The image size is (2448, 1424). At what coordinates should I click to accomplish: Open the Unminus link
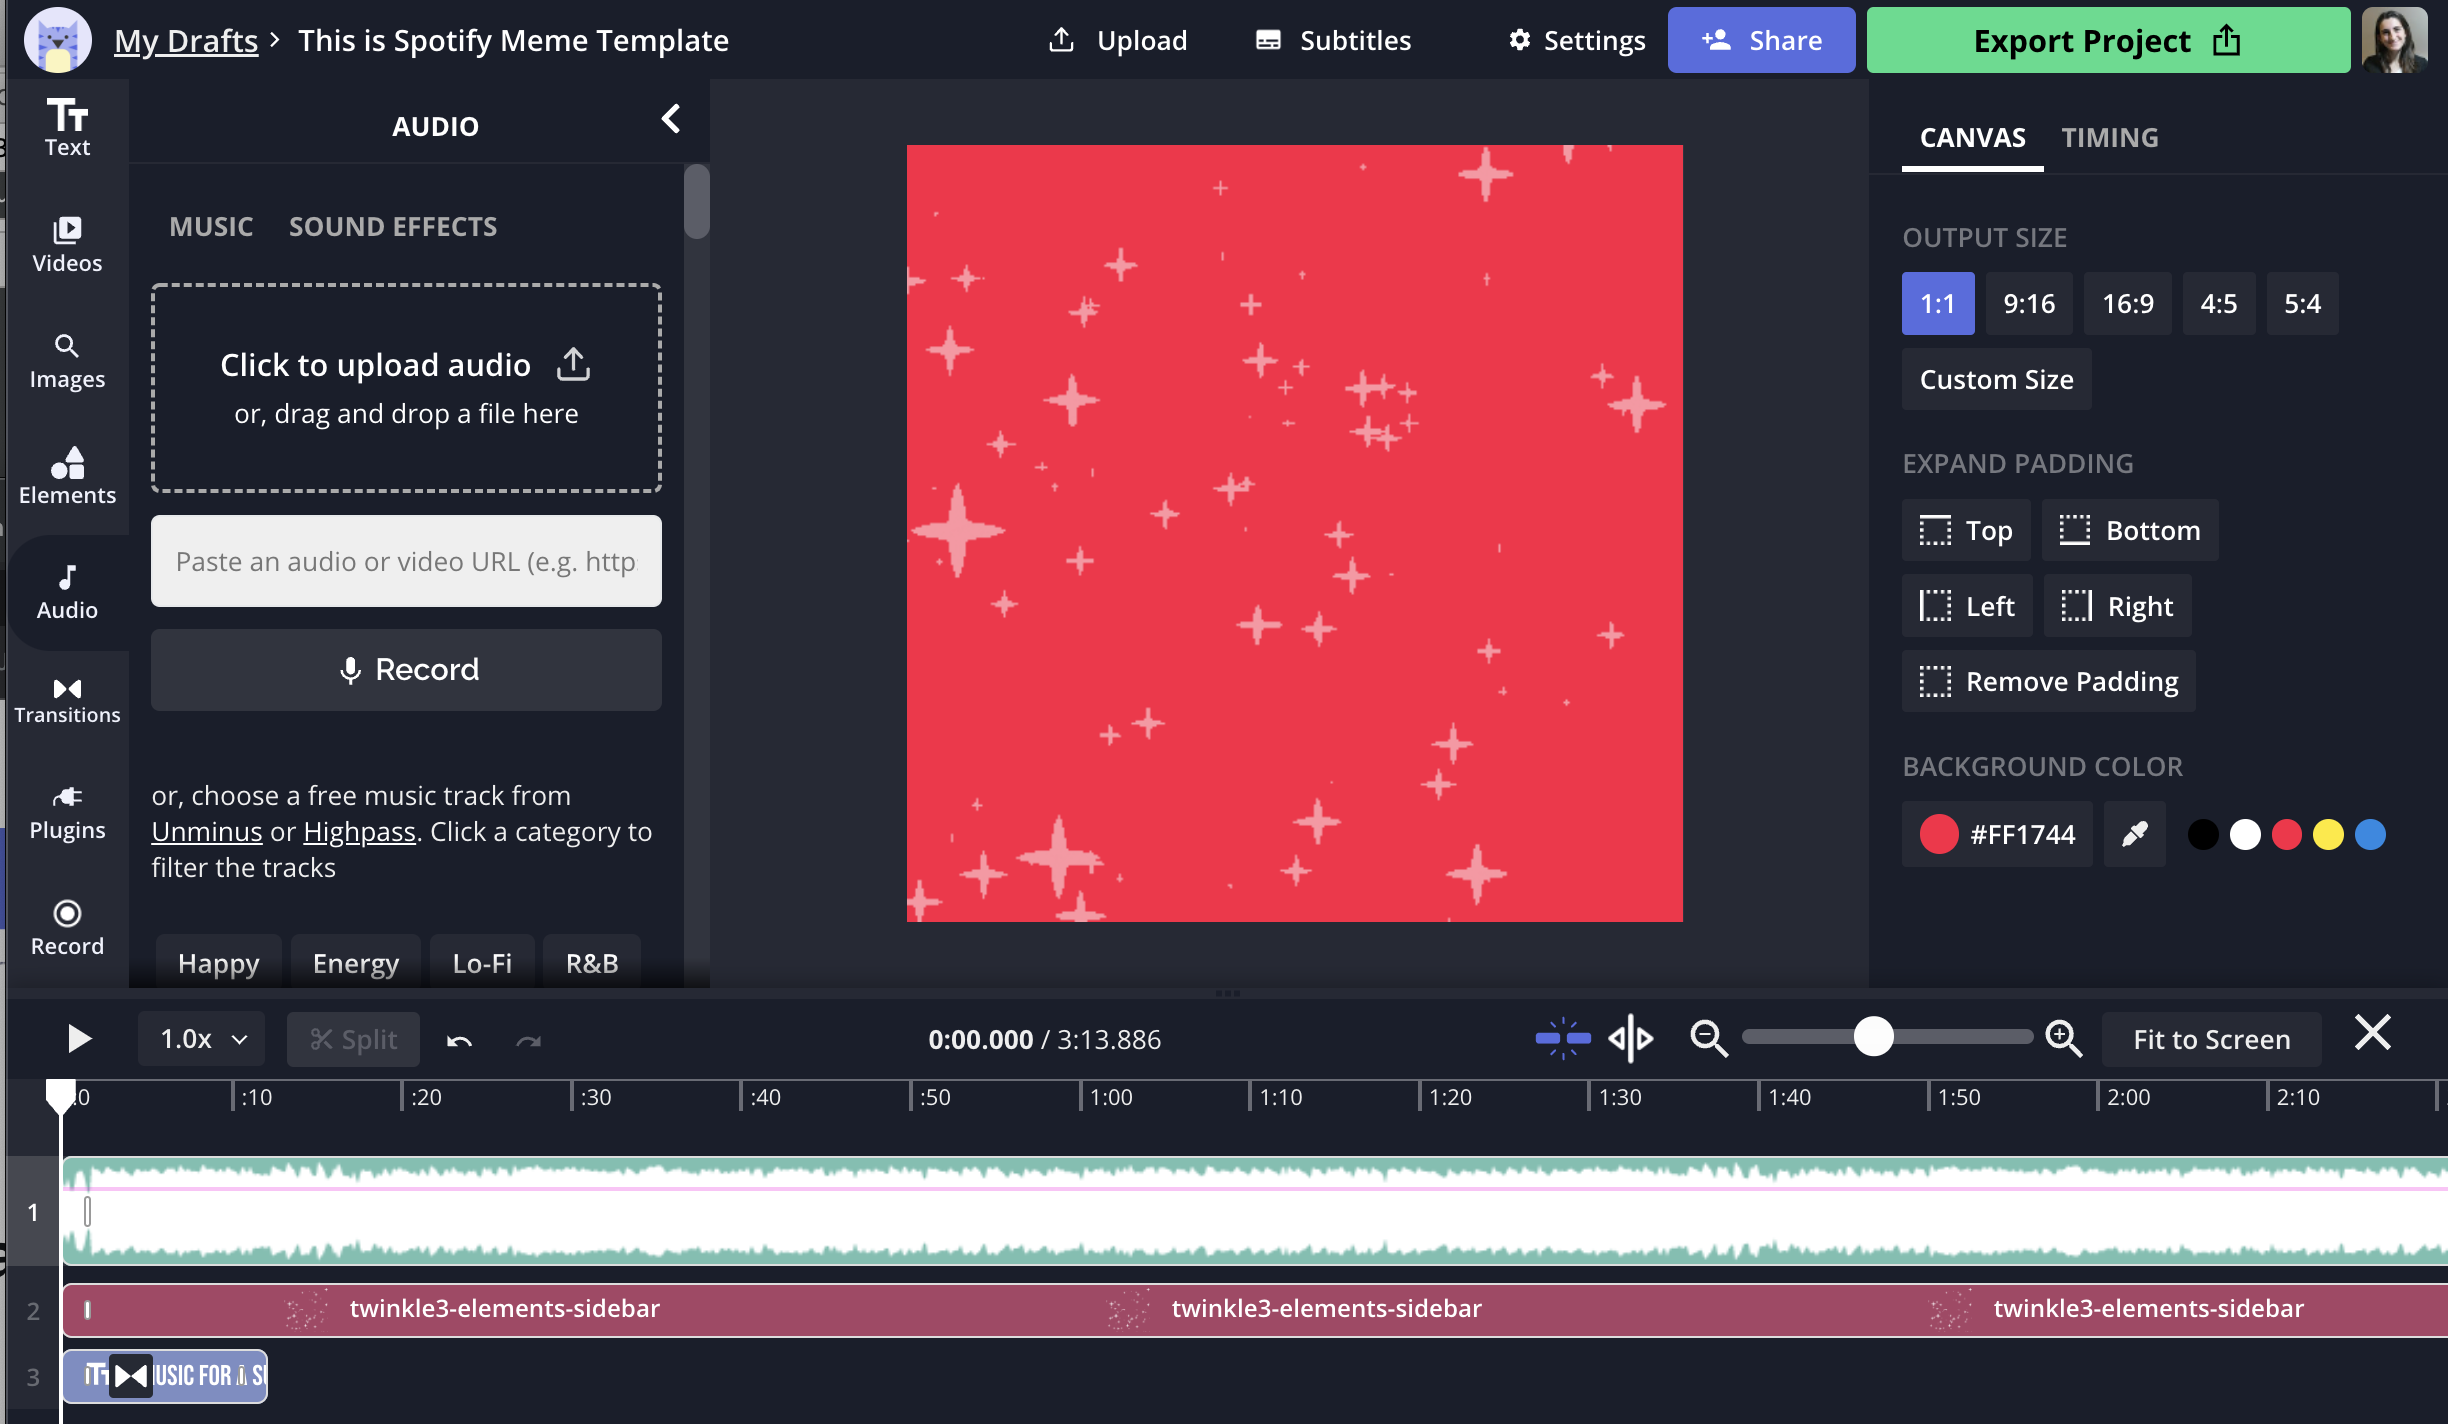(x=206, y=832)
